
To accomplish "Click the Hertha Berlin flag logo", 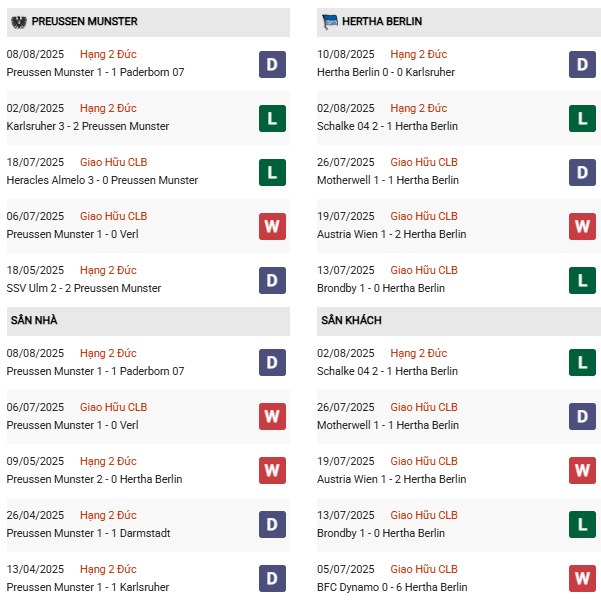I will coord(330,21).
